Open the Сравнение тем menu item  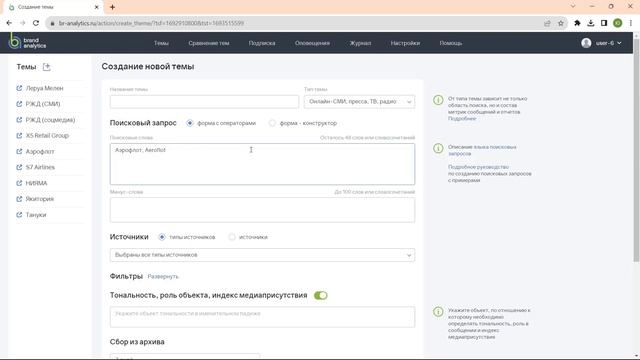[209, 43]
